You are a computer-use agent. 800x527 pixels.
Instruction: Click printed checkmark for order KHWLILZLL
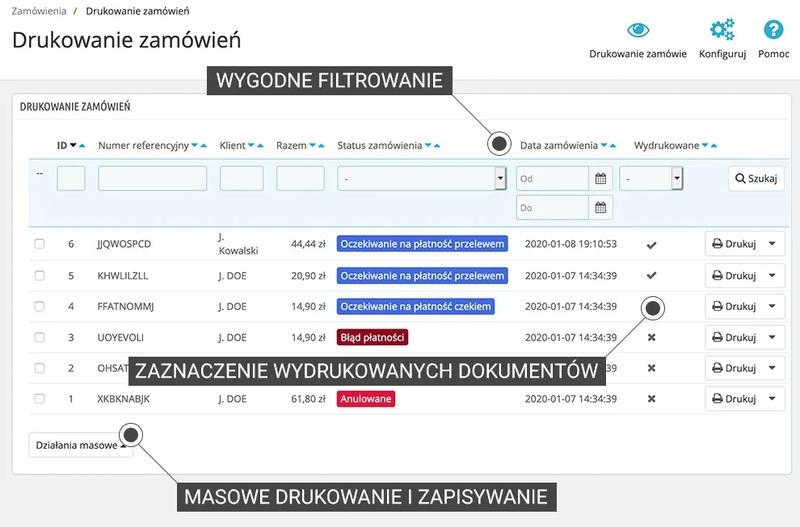click(651, 275)
